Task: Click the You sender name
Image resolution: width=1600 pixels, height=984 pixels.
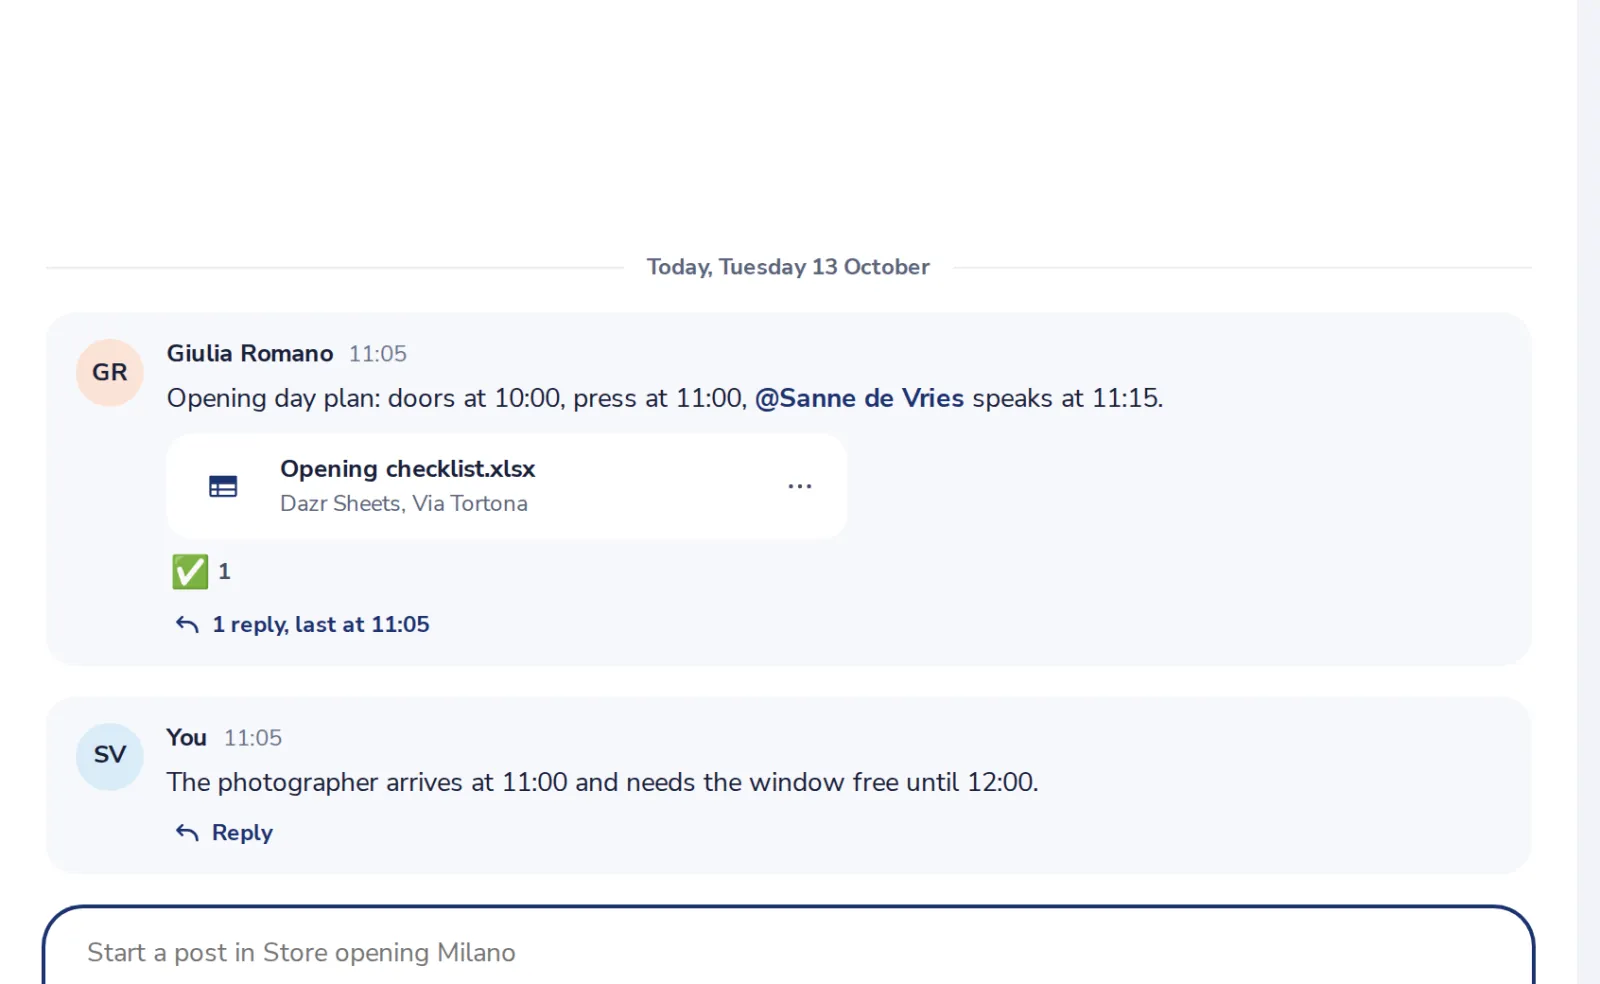Action: [x=187, y=737]
